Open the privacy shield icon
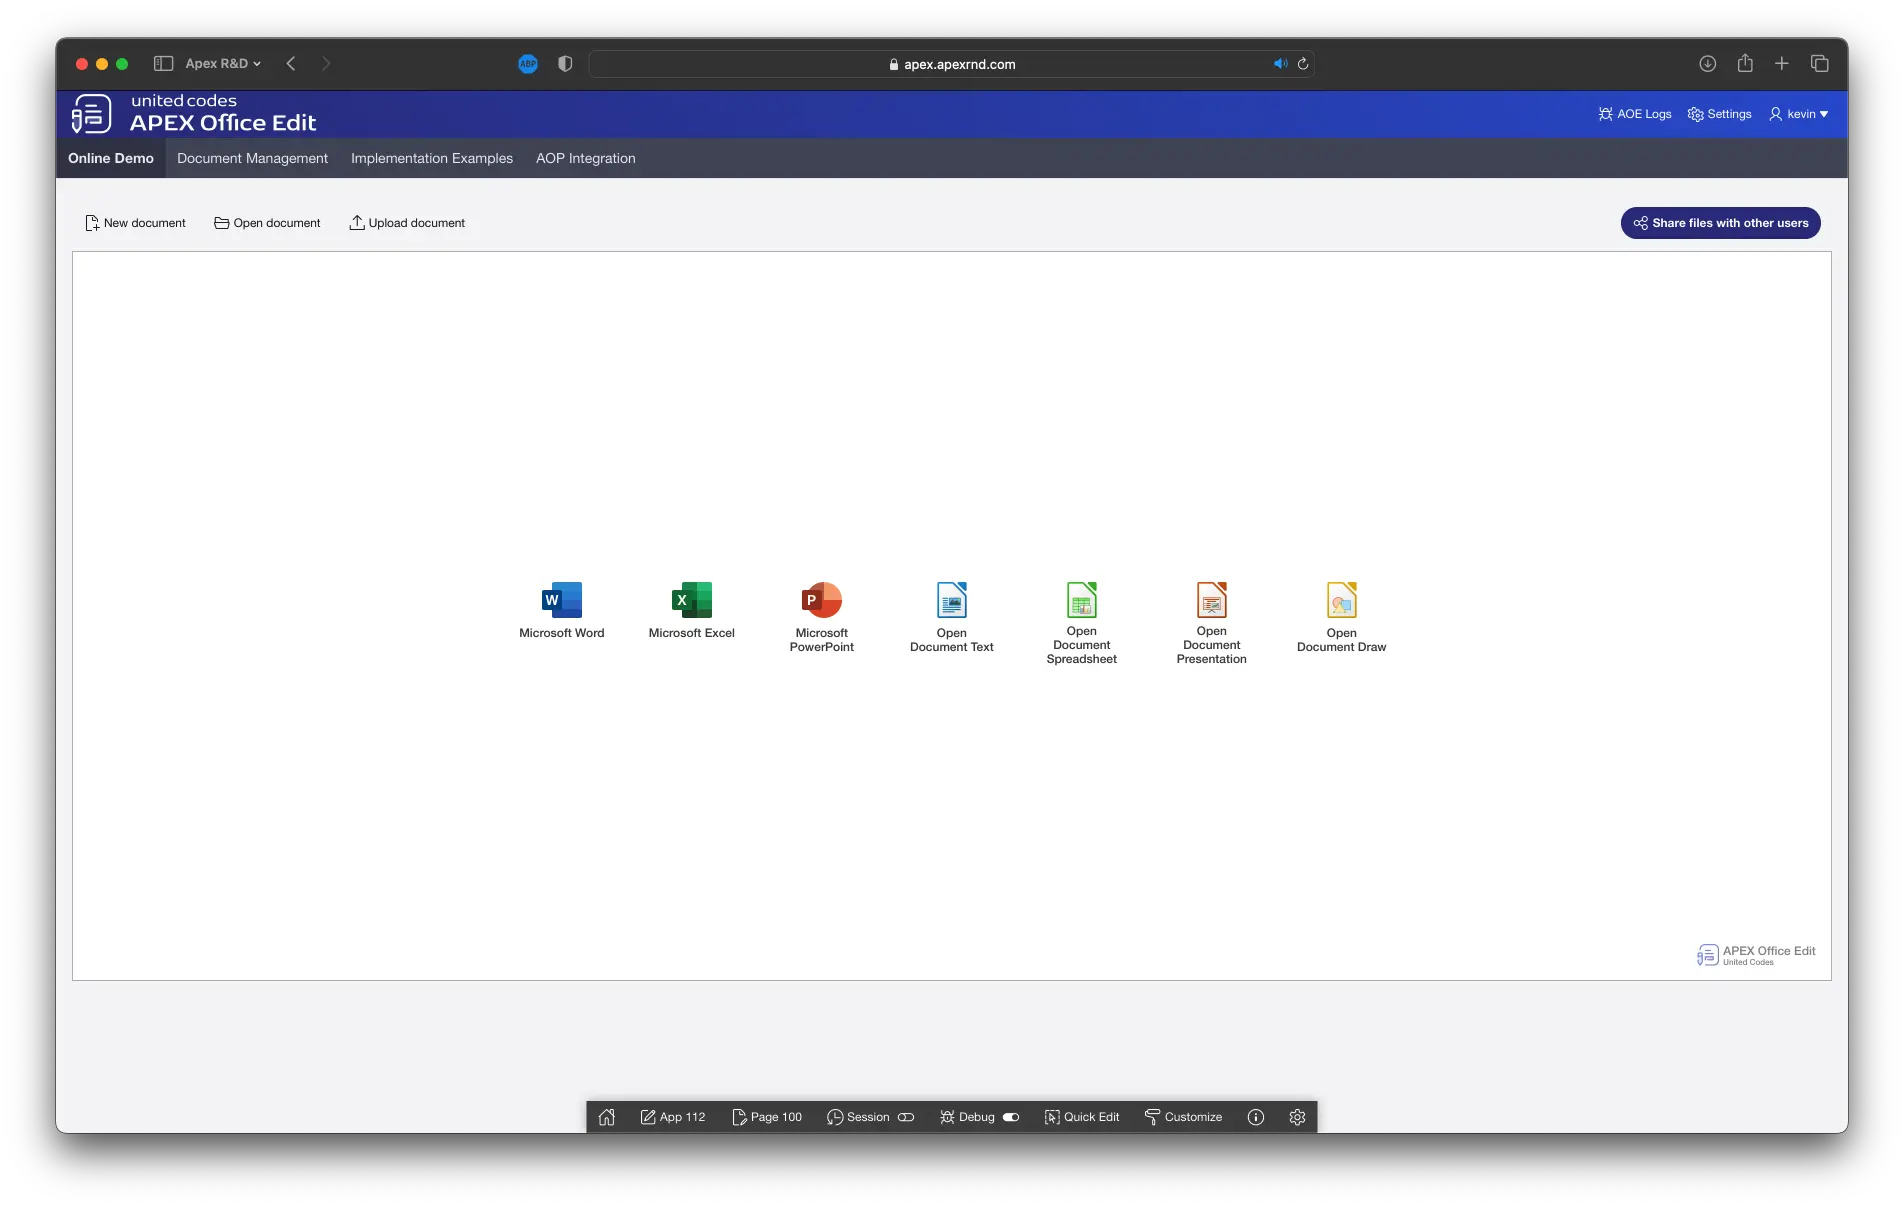Screen dimensions: 1904x1207 (565, 63)
